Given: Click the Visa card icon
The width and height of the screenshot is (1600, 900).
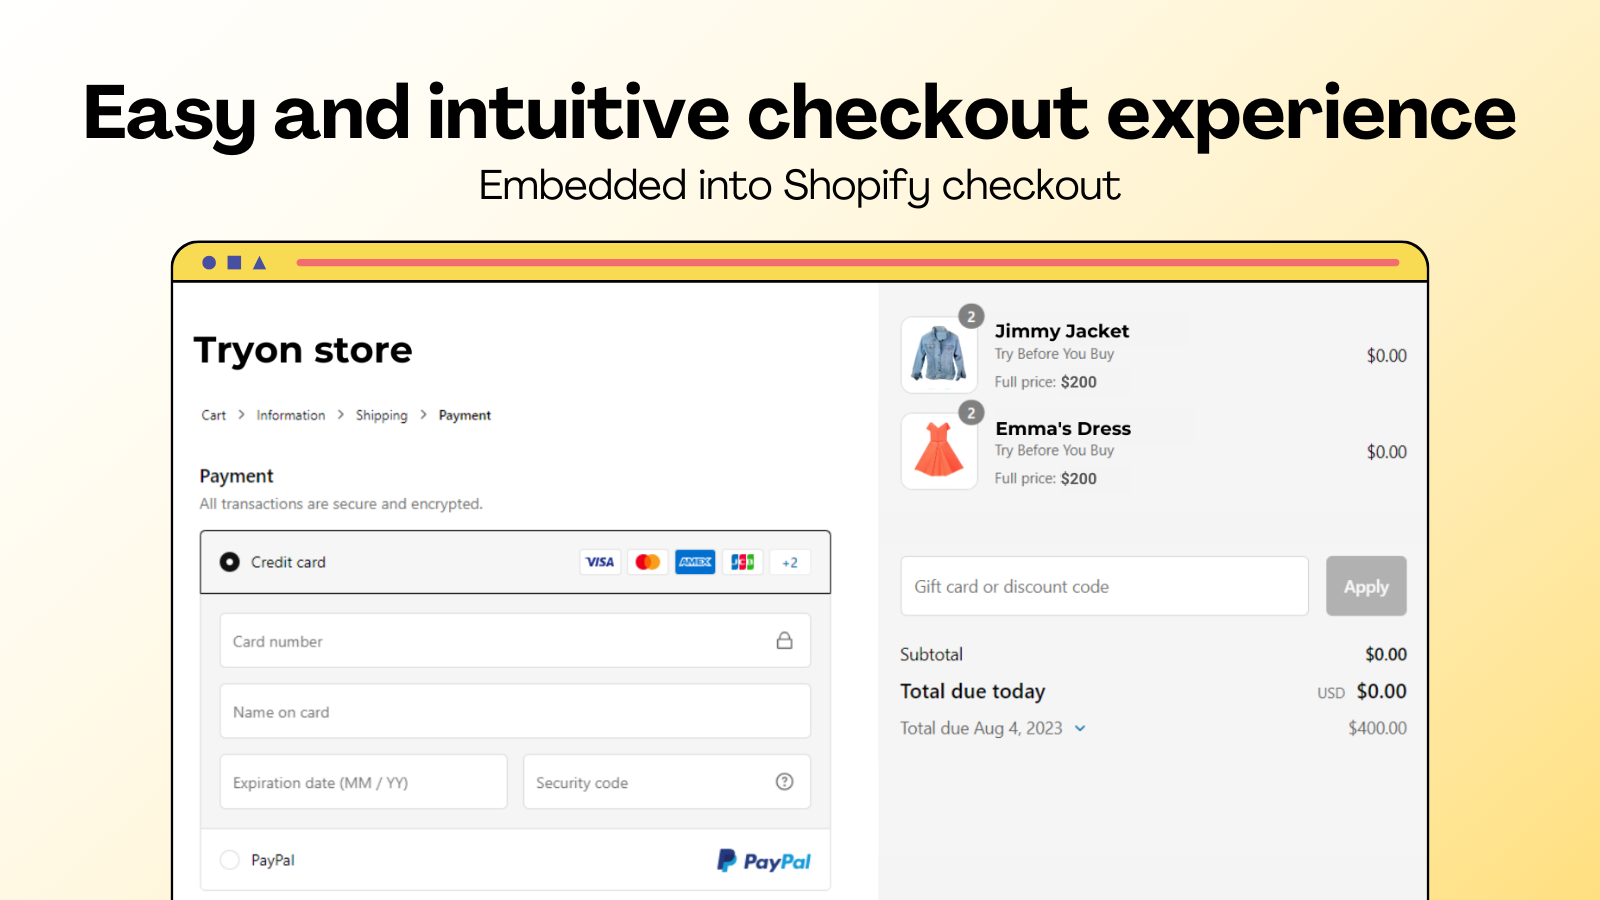Looking at the screenshot, I should (600, 562).
